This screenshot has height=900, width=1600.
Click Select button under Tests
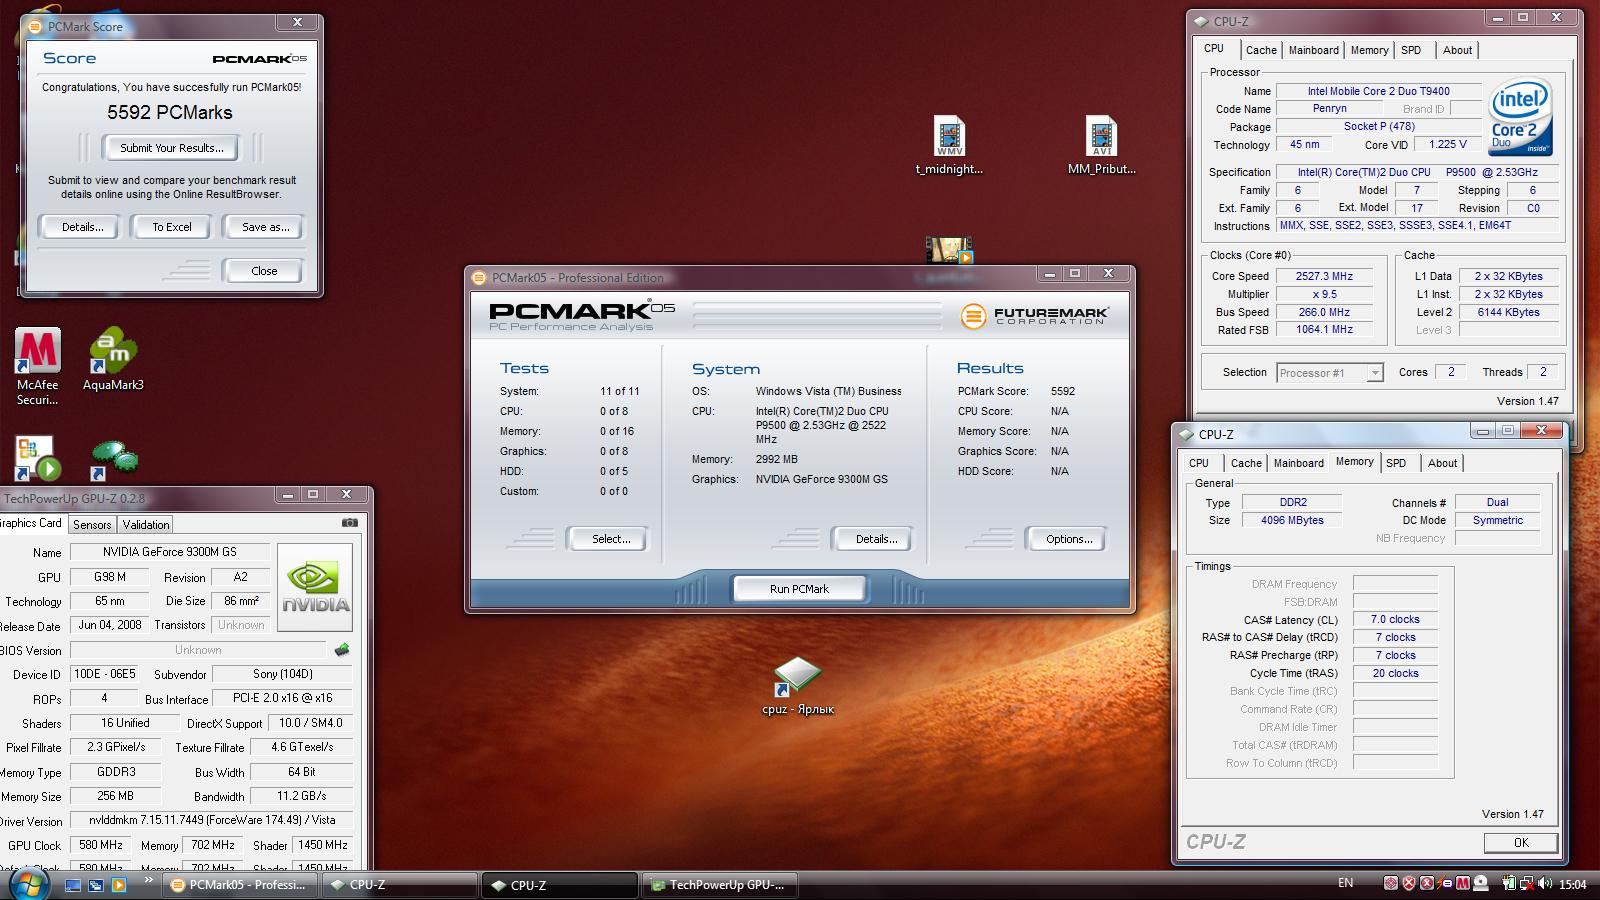610,539
